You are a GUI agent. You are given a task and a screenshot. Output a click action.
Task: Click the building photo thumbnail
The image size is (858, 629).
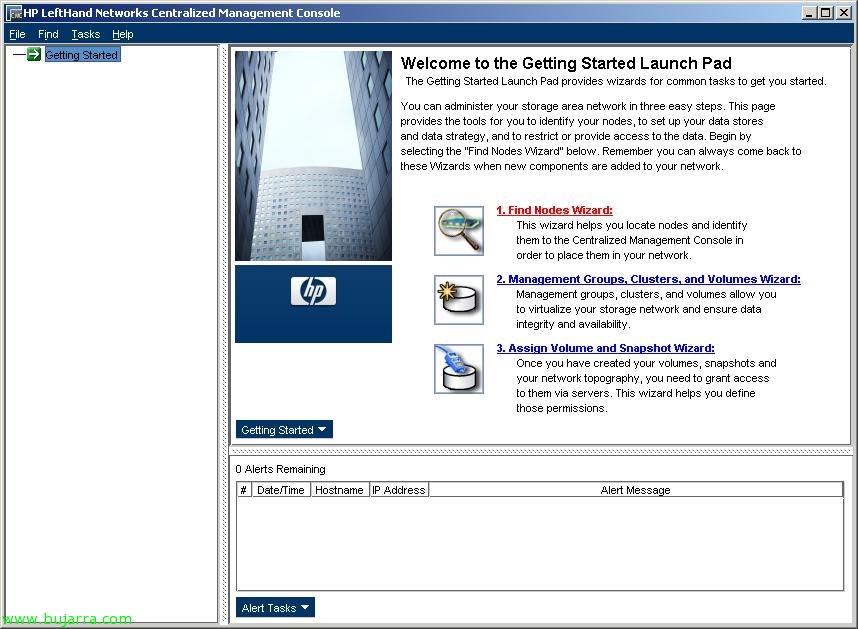(x=313, y=156)
